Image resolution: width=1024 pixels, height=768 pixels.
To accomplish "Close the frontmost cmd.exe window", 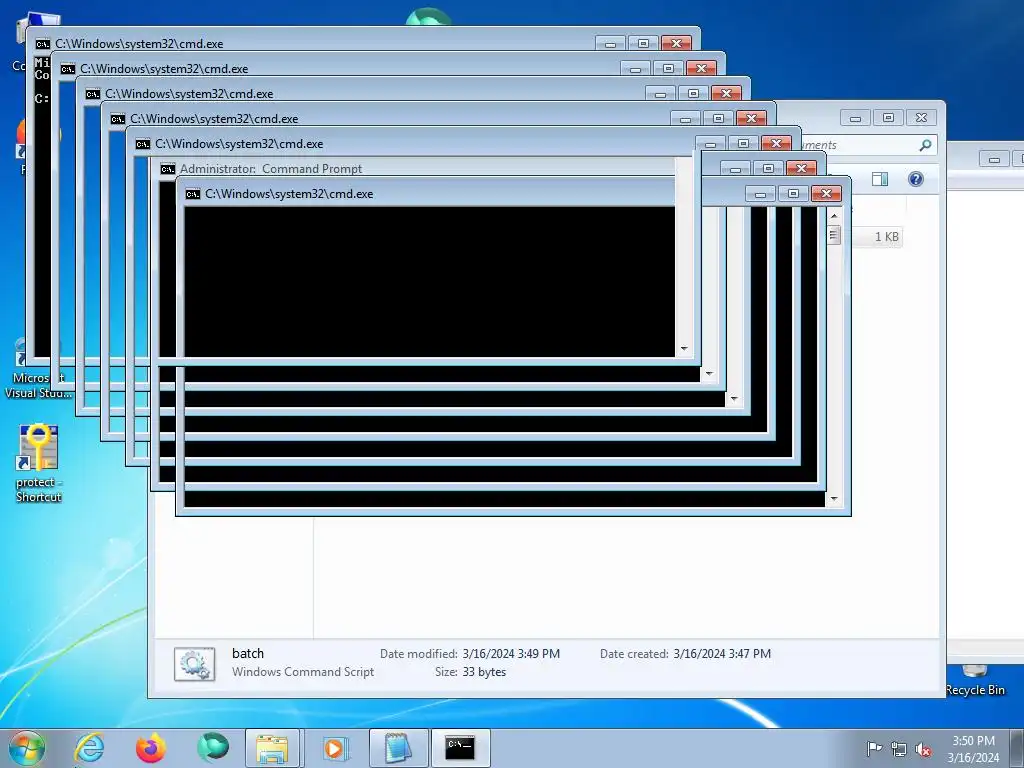I will coord(826,193).
